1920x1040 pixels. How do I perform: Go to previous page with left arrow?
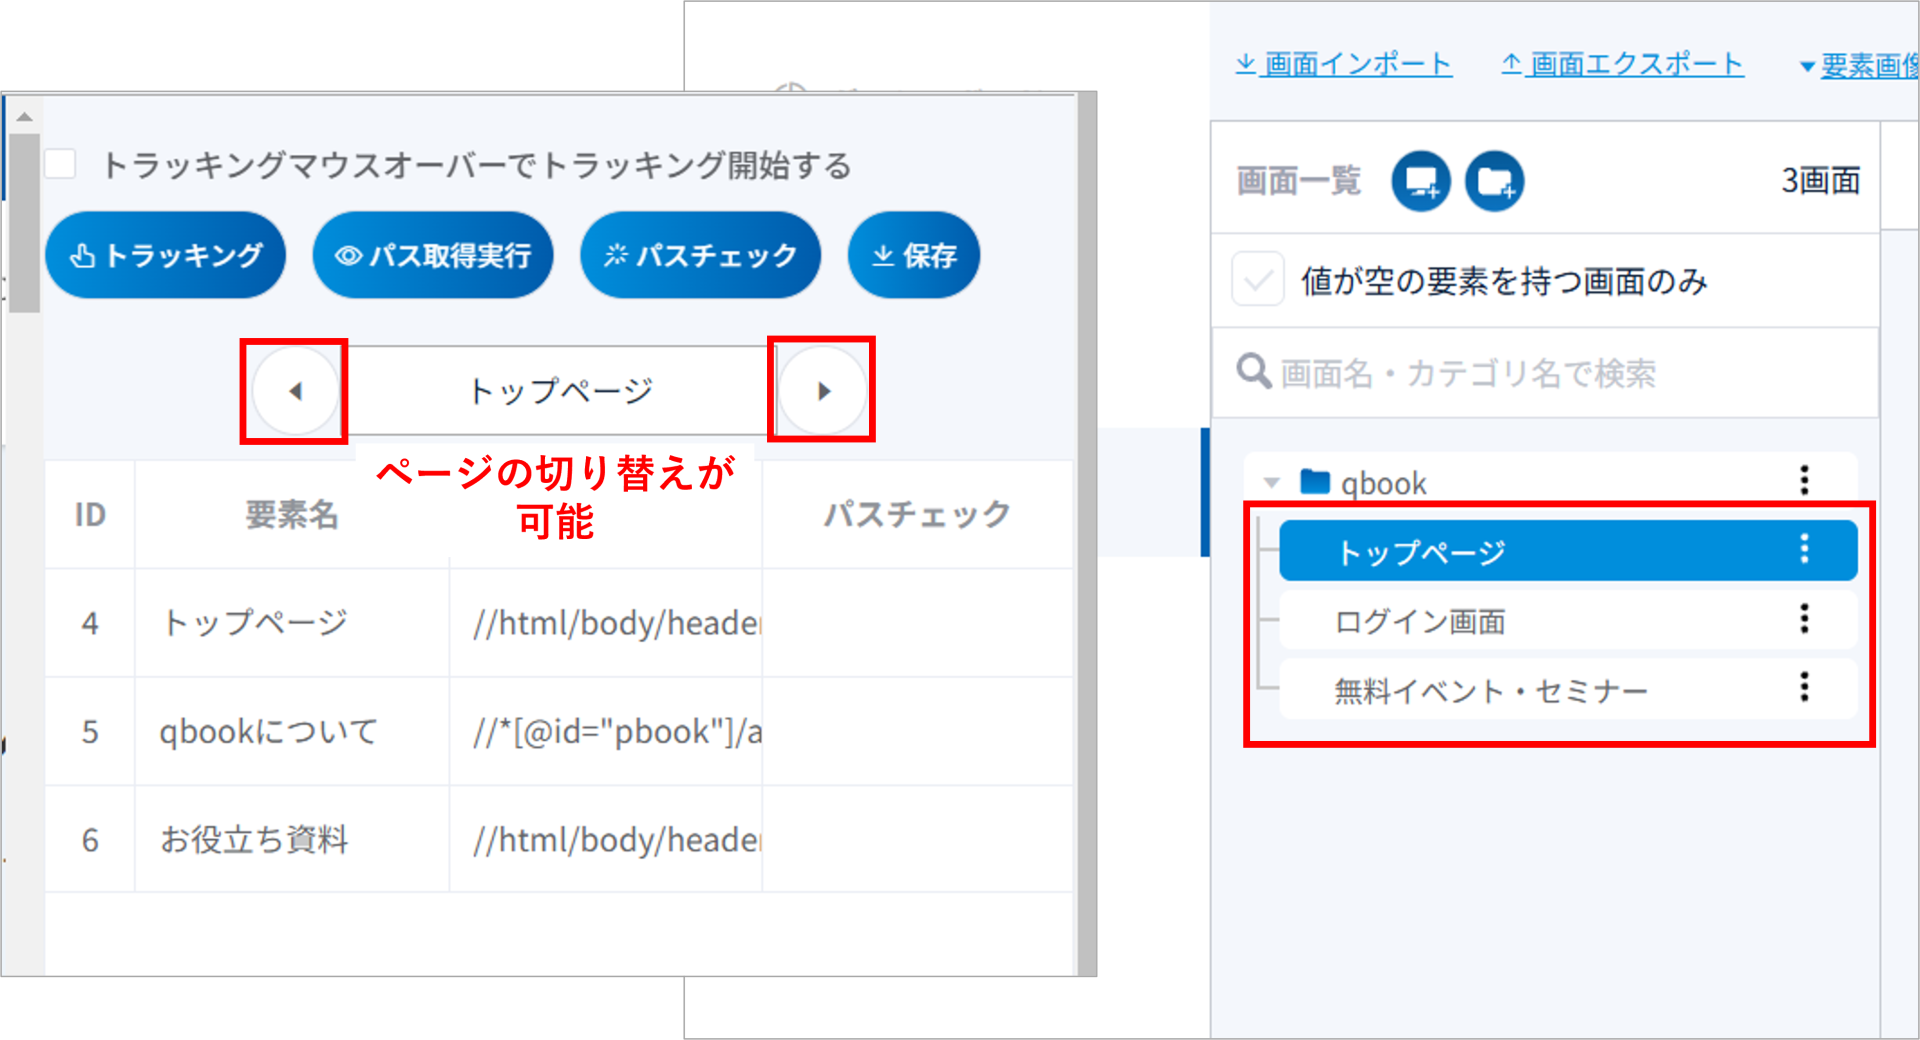tap(294, 391)
